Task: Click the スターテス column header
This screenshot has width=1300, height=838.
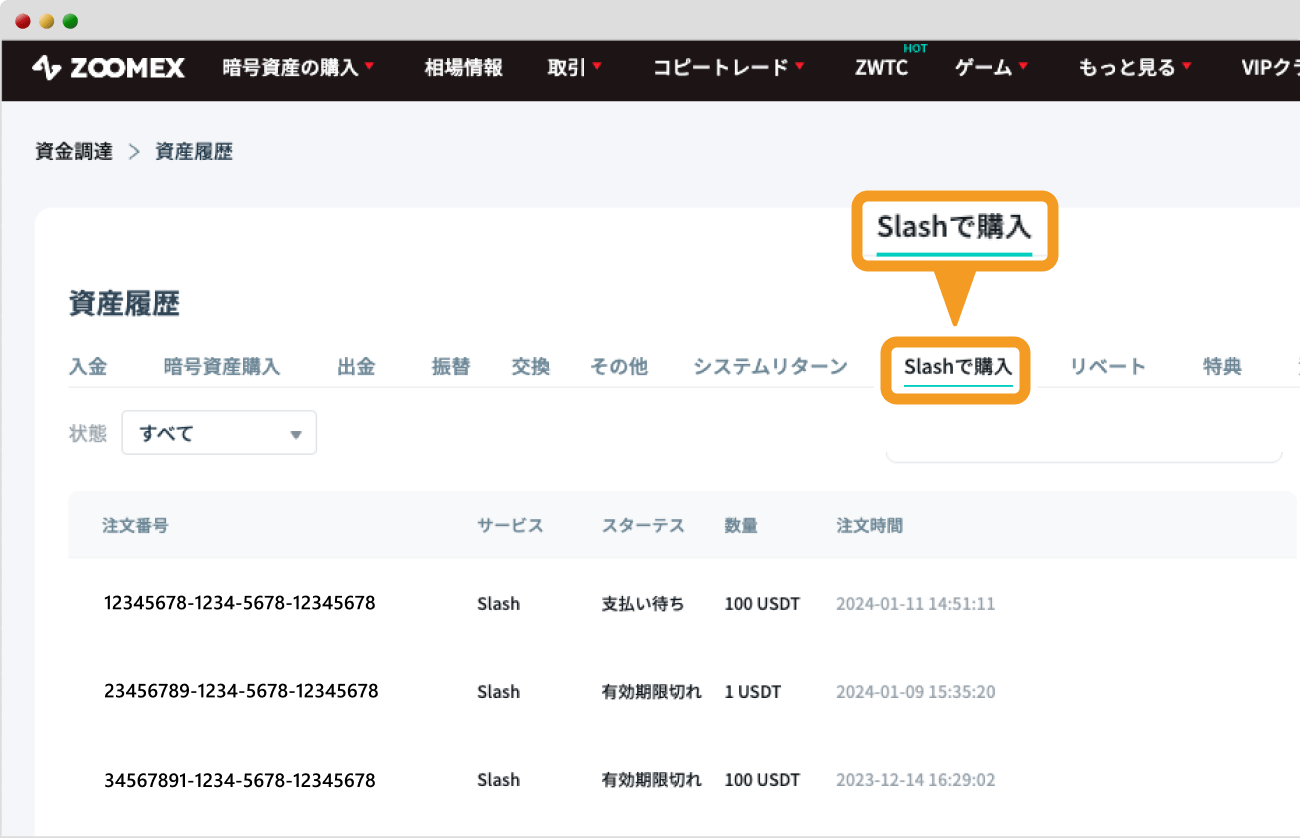Action: 643,525
